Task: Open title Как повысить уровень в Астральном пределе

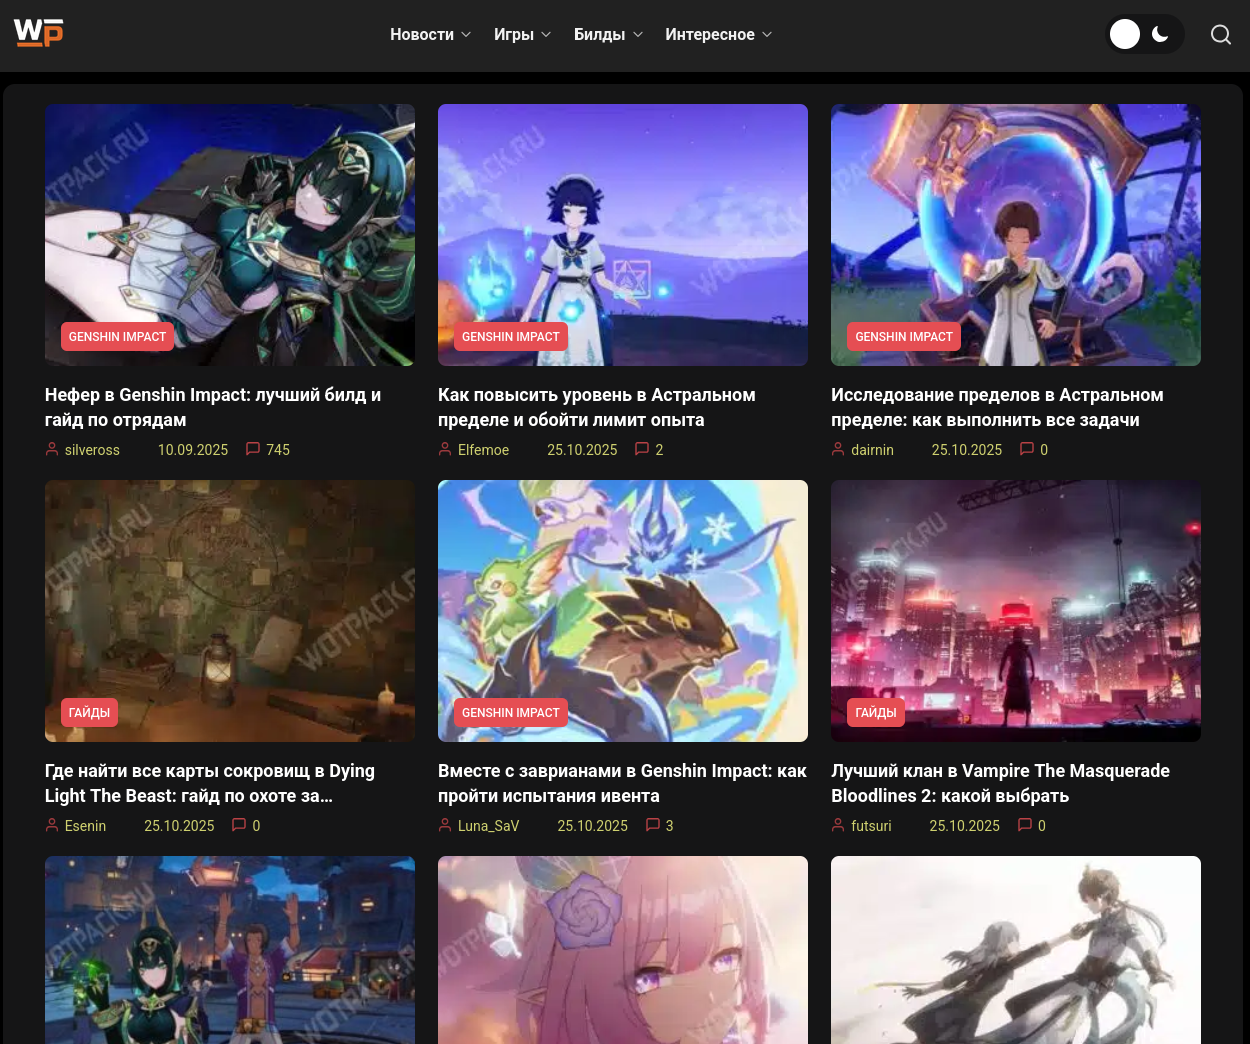Action: (x=597, y=407)
